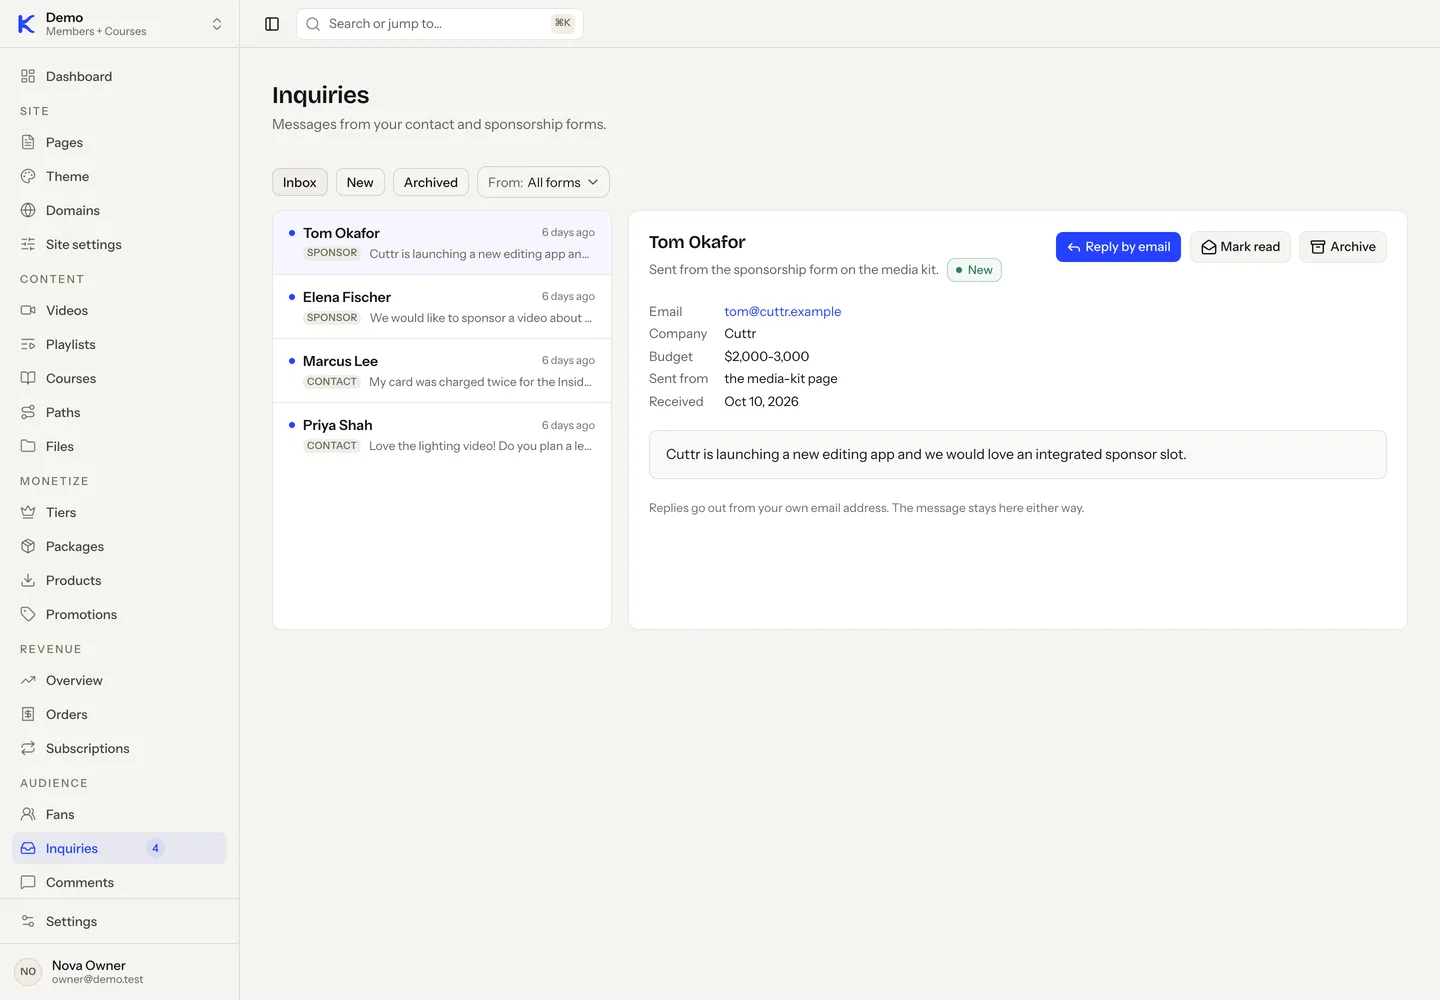Screen dimensions: 1440x1000
Task: Open Dashboard from the sidebar
Action: tap(119, 76)
